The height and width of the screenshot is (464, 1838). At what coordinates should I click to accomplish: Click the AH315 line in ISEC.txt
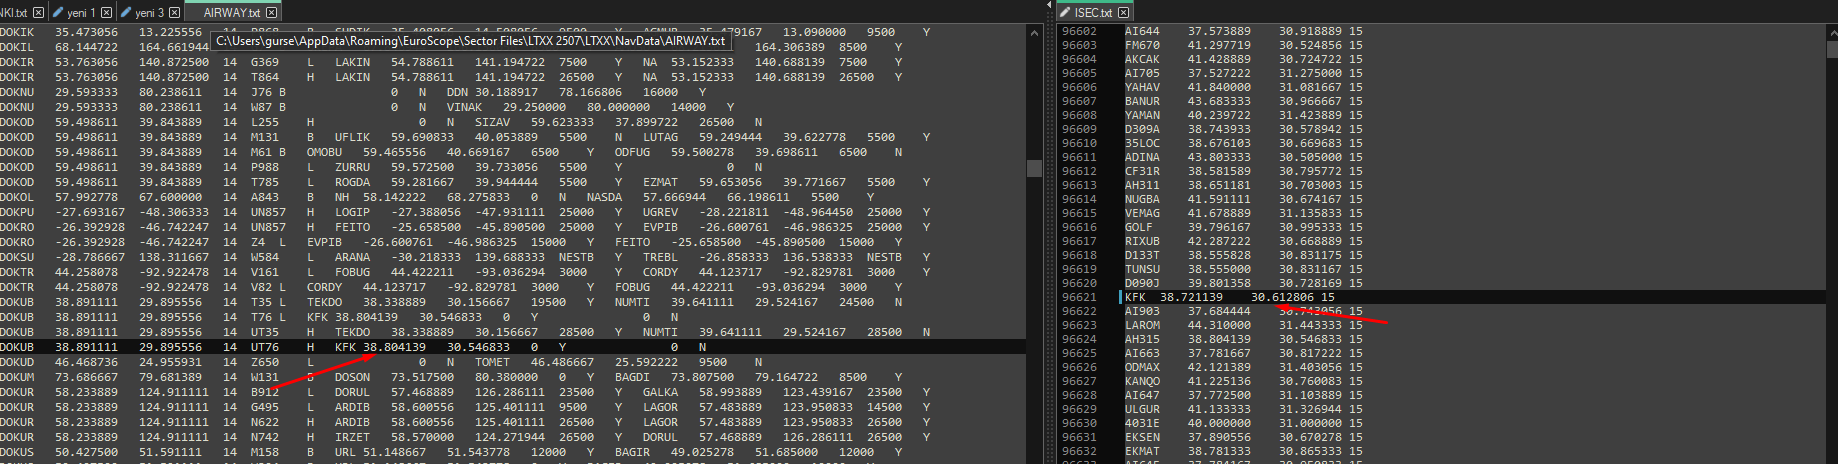pos(1243,339)
